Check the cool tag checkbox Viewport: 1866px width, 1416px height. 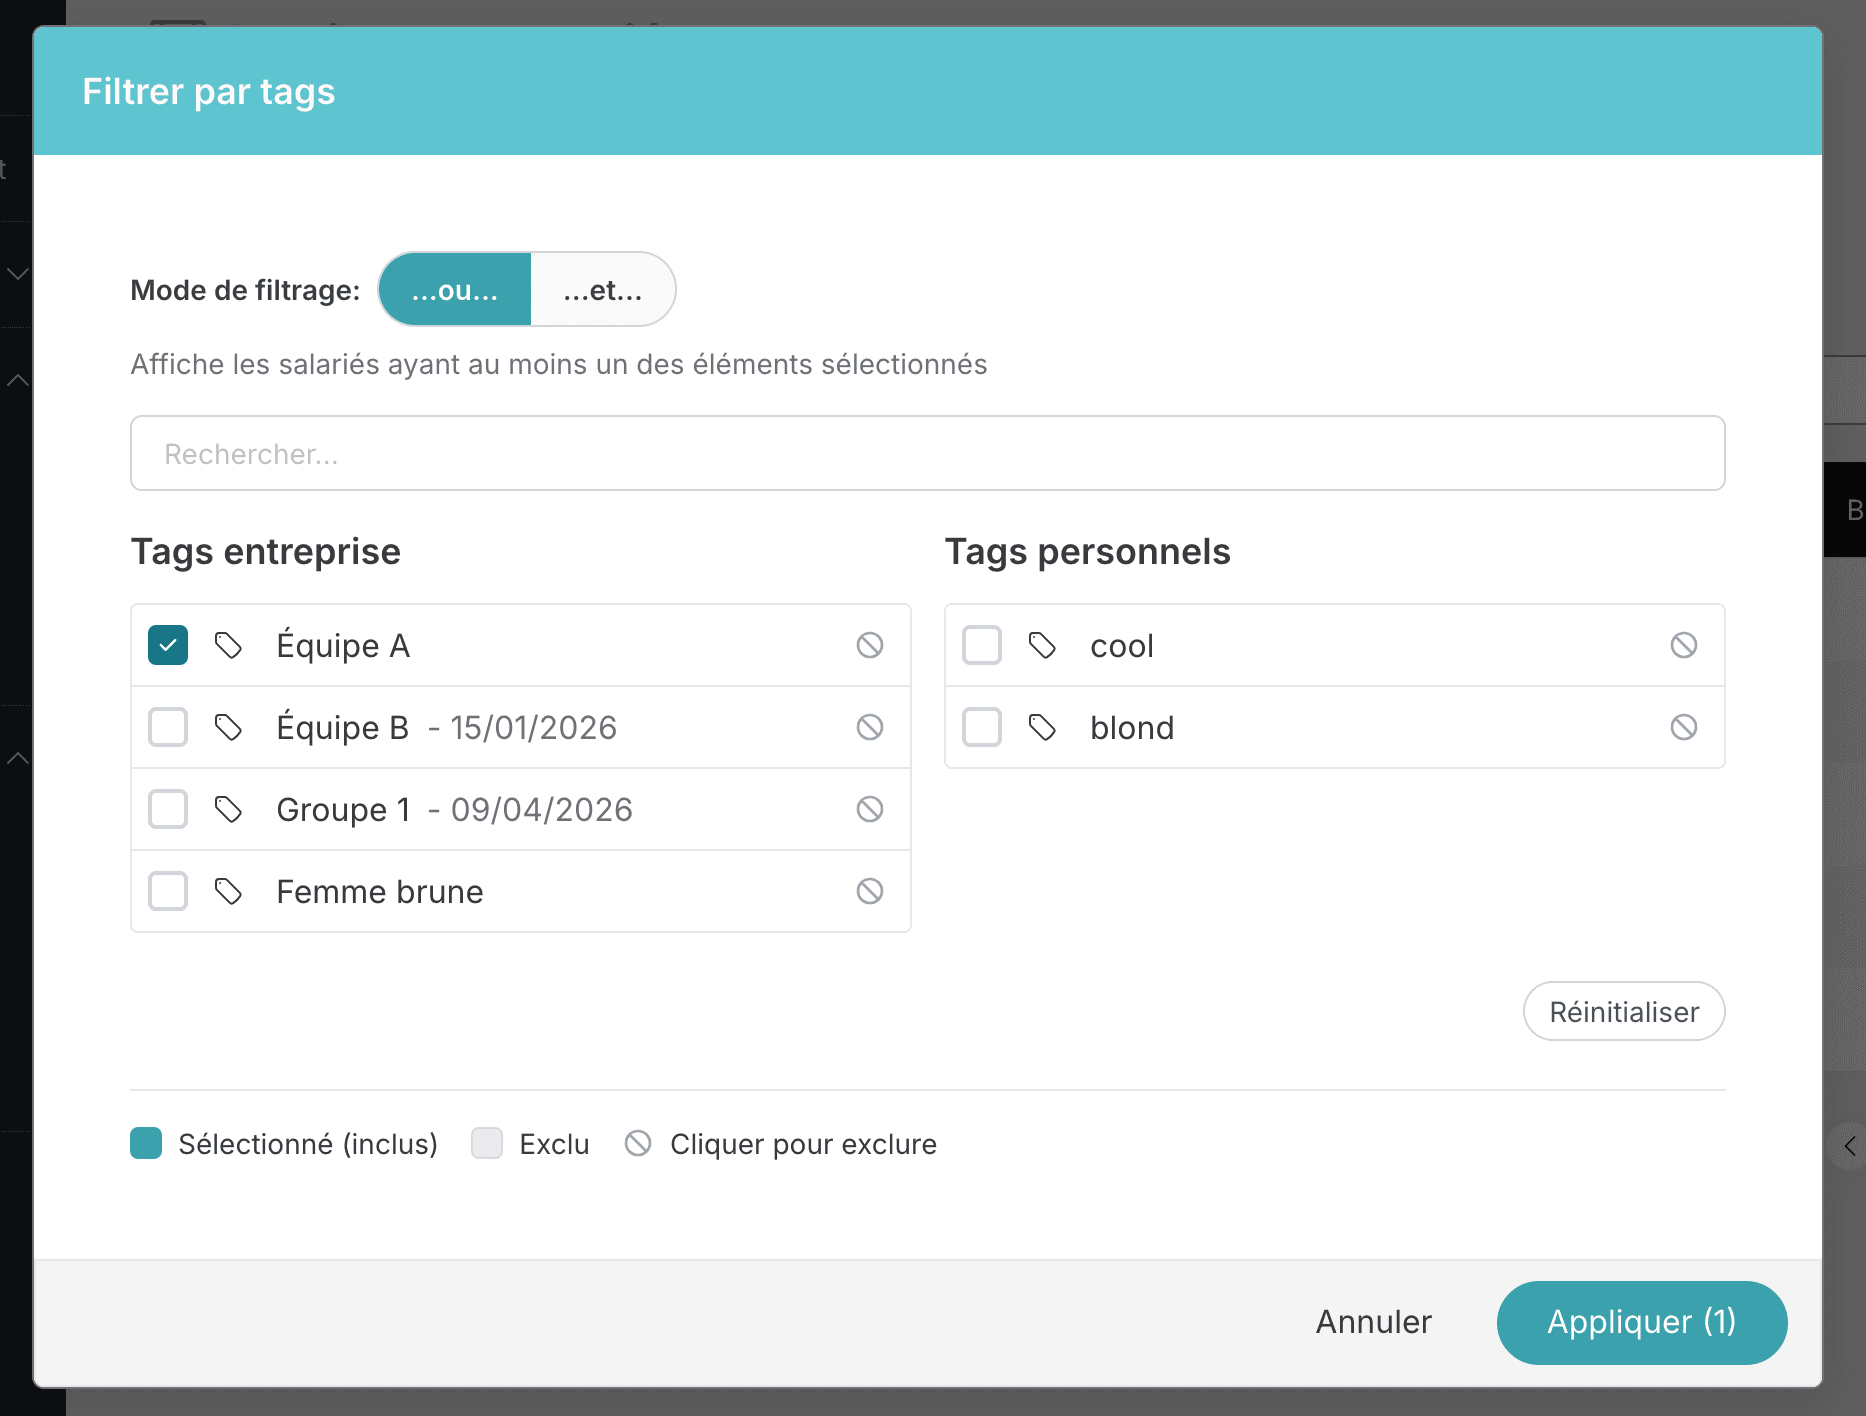pyautogui.click(x=982, y=645)
